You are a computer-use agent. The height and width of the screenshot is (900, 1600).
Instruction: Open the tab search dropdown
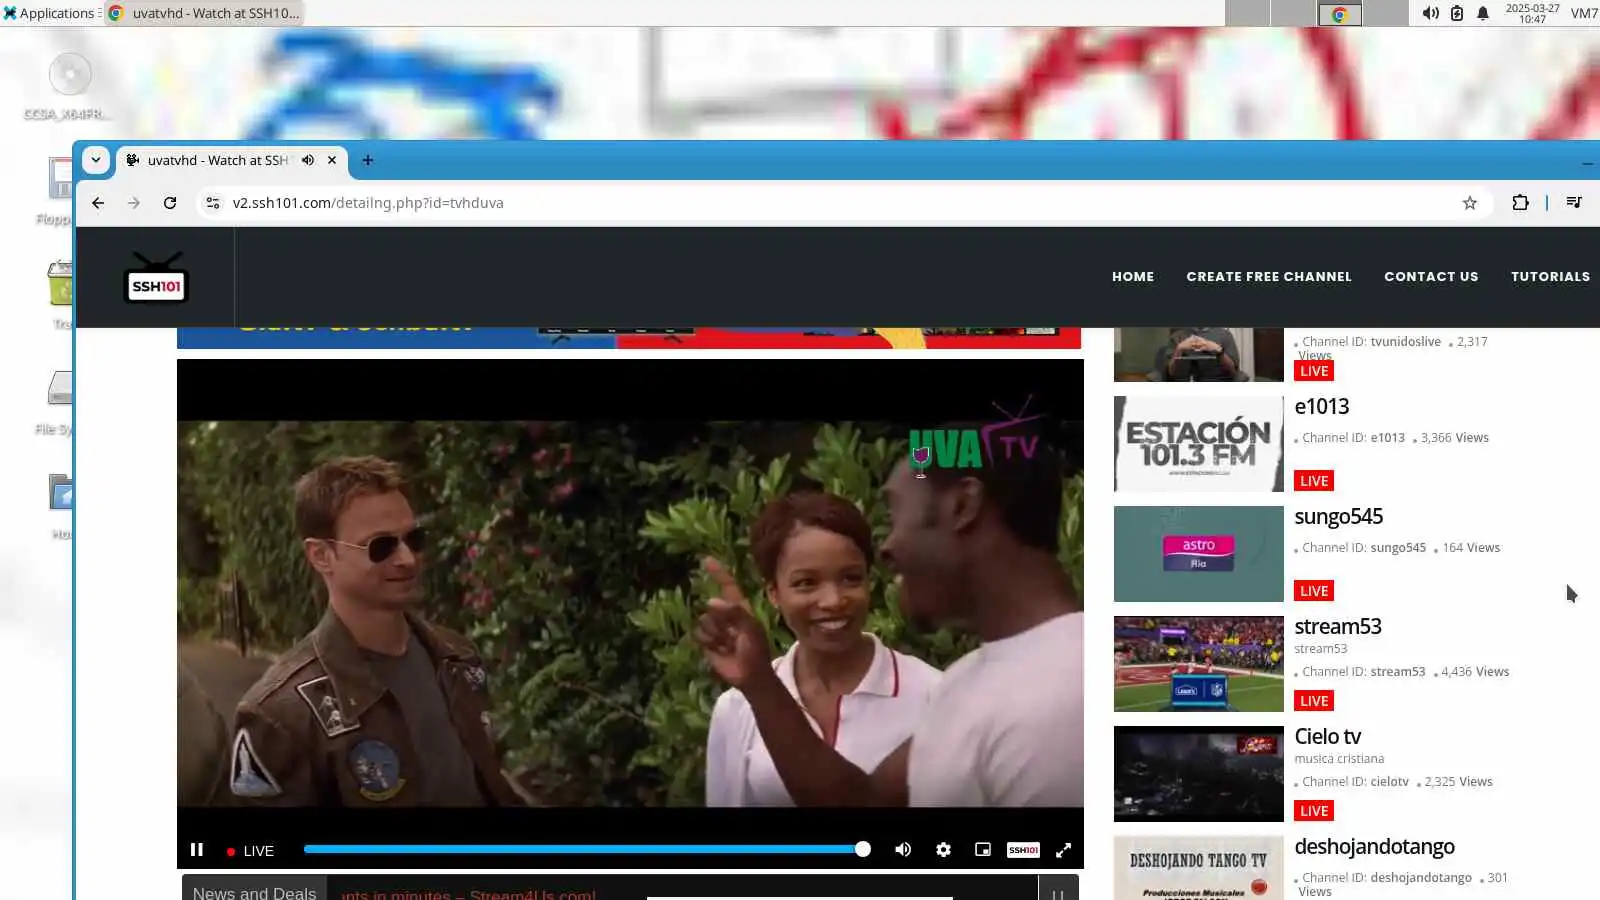96,160
